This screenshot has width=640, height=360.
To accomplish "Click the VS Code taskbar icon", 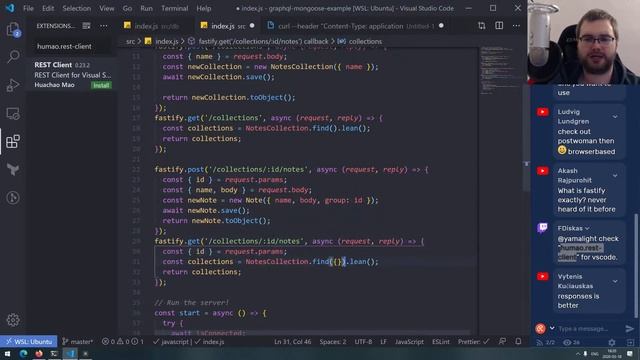I will pos(70,353).
